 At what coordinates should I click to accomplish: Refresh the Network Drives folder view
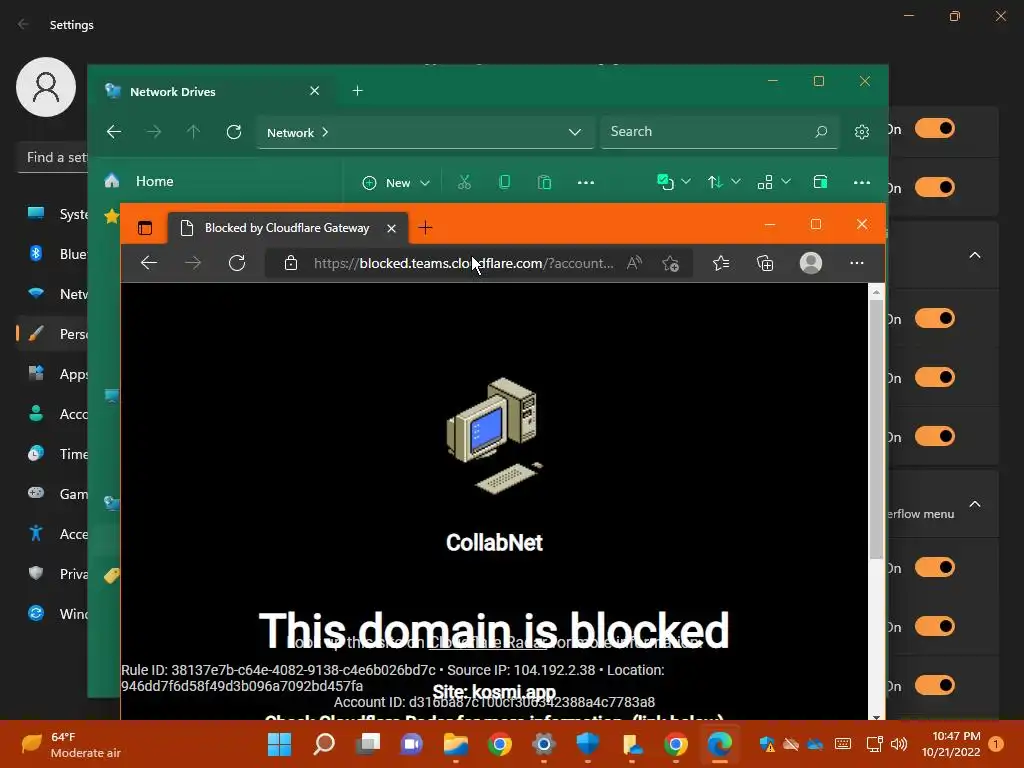click(234, 132)
